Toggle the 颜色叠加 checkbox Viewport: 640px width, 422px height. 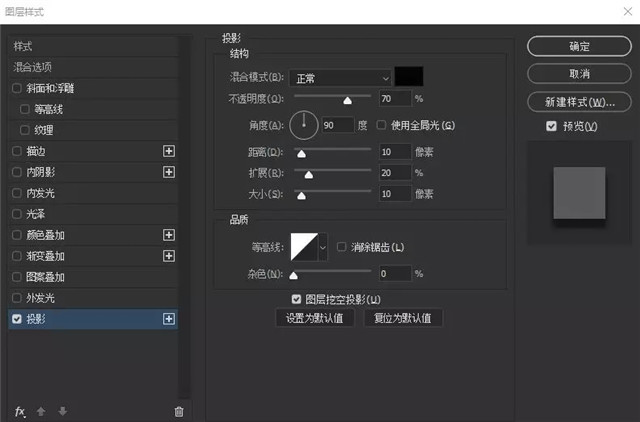(x=17, y=235)
